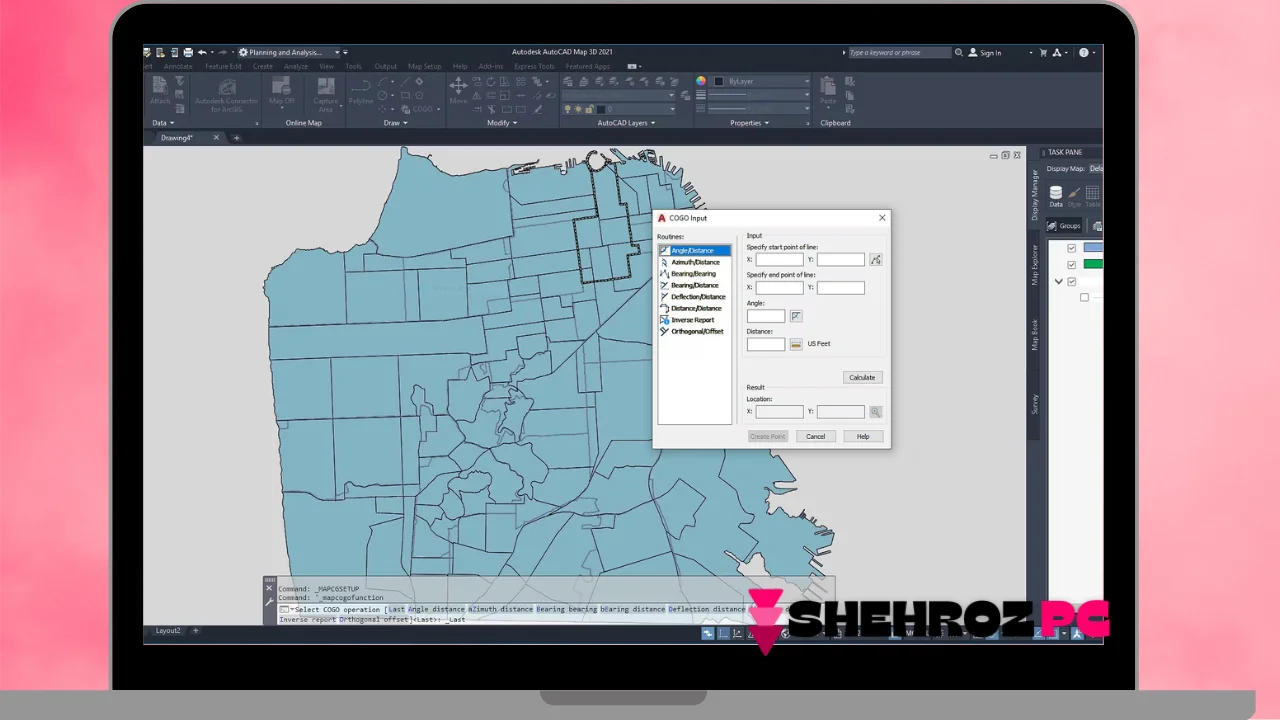Toggle the layer freeze sun icon

[578, 109]
